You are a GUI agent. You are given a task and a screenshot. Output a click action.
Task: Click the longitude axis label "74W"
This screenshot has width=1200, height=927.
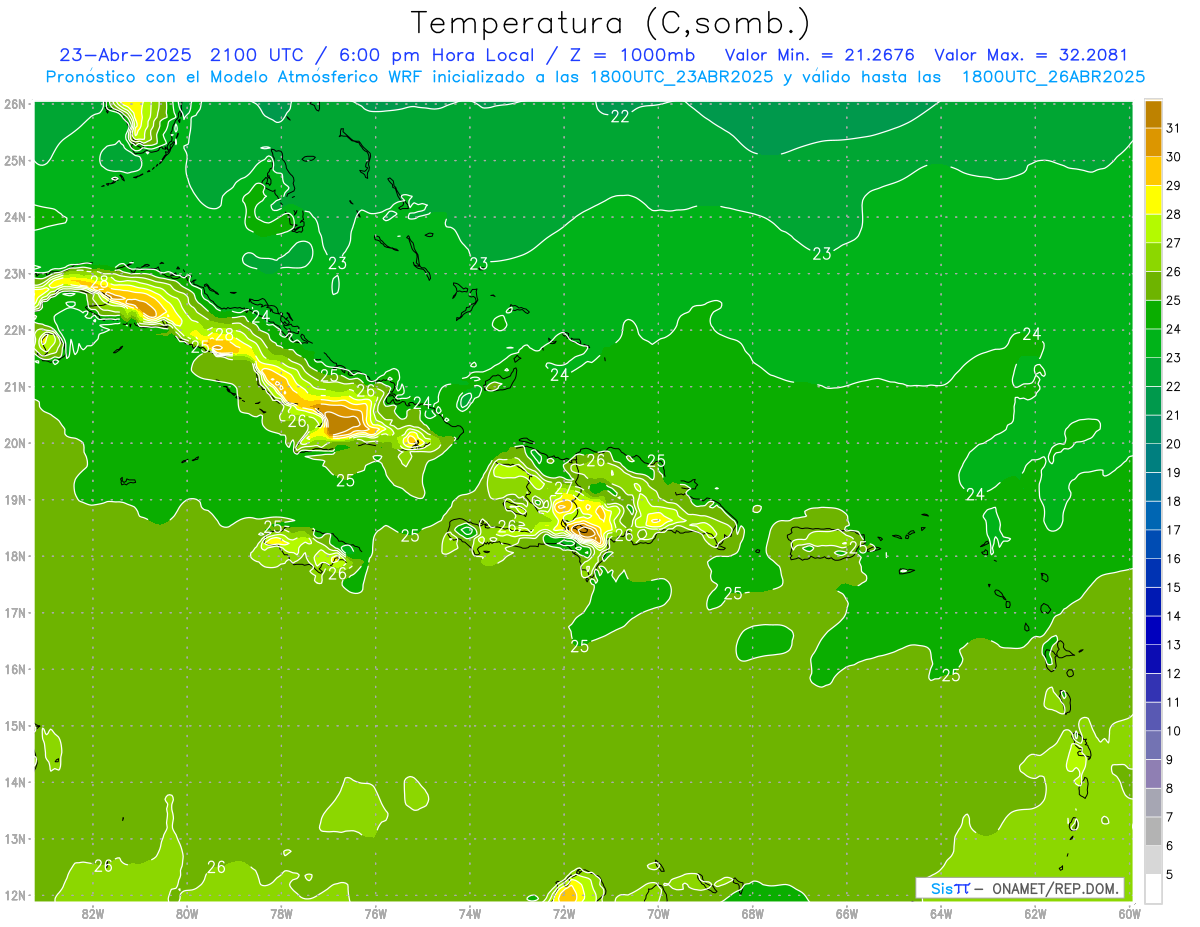click(469, 913)
